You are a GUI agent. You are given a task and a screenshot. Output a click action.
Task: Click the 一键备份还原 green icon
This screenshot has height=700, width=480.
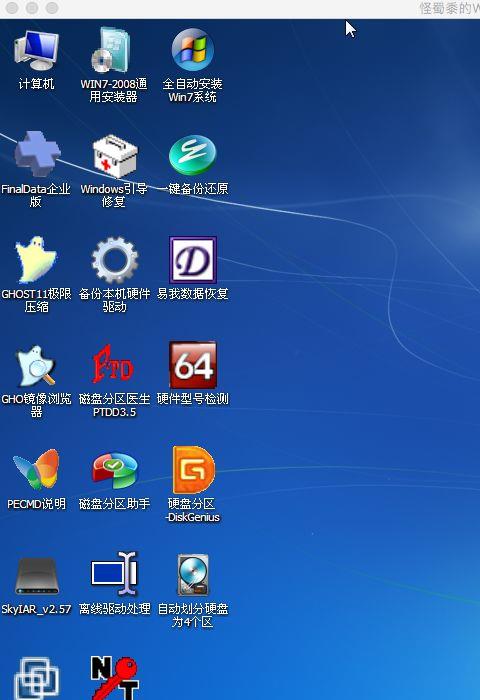(192, 155)
